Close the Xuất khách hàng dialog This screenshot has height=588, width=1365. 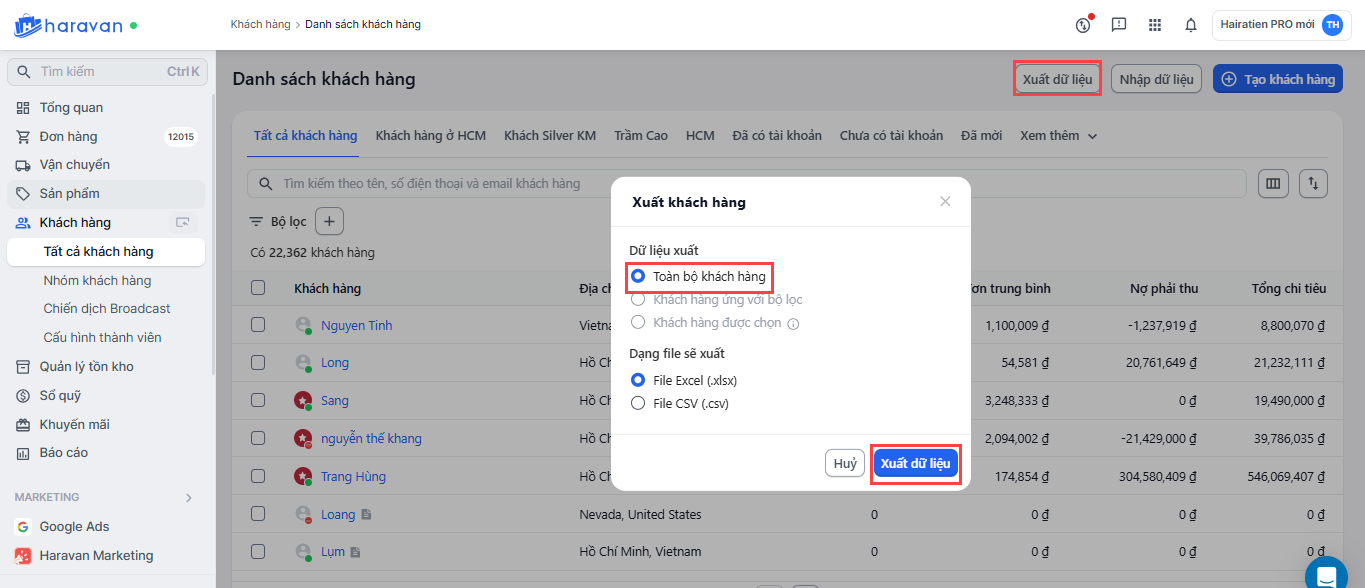(x=945, y=202)
